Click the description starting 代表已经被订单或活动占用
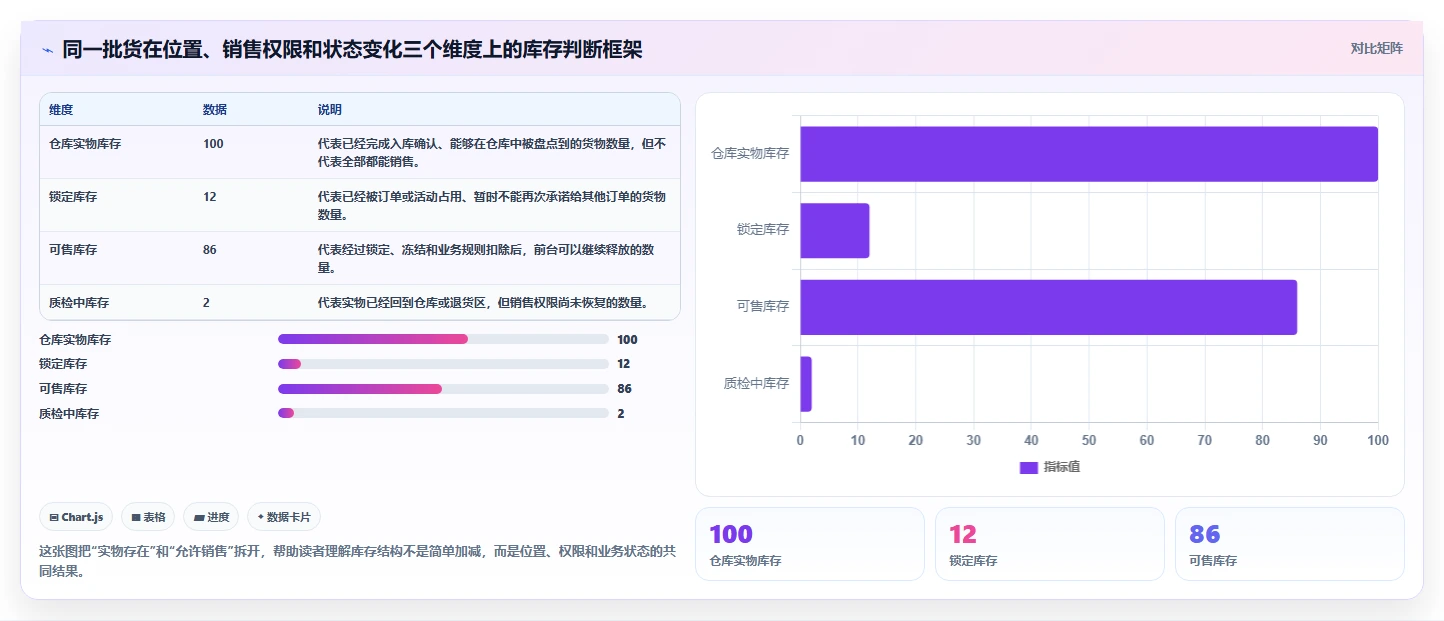 tap(492, 205)
